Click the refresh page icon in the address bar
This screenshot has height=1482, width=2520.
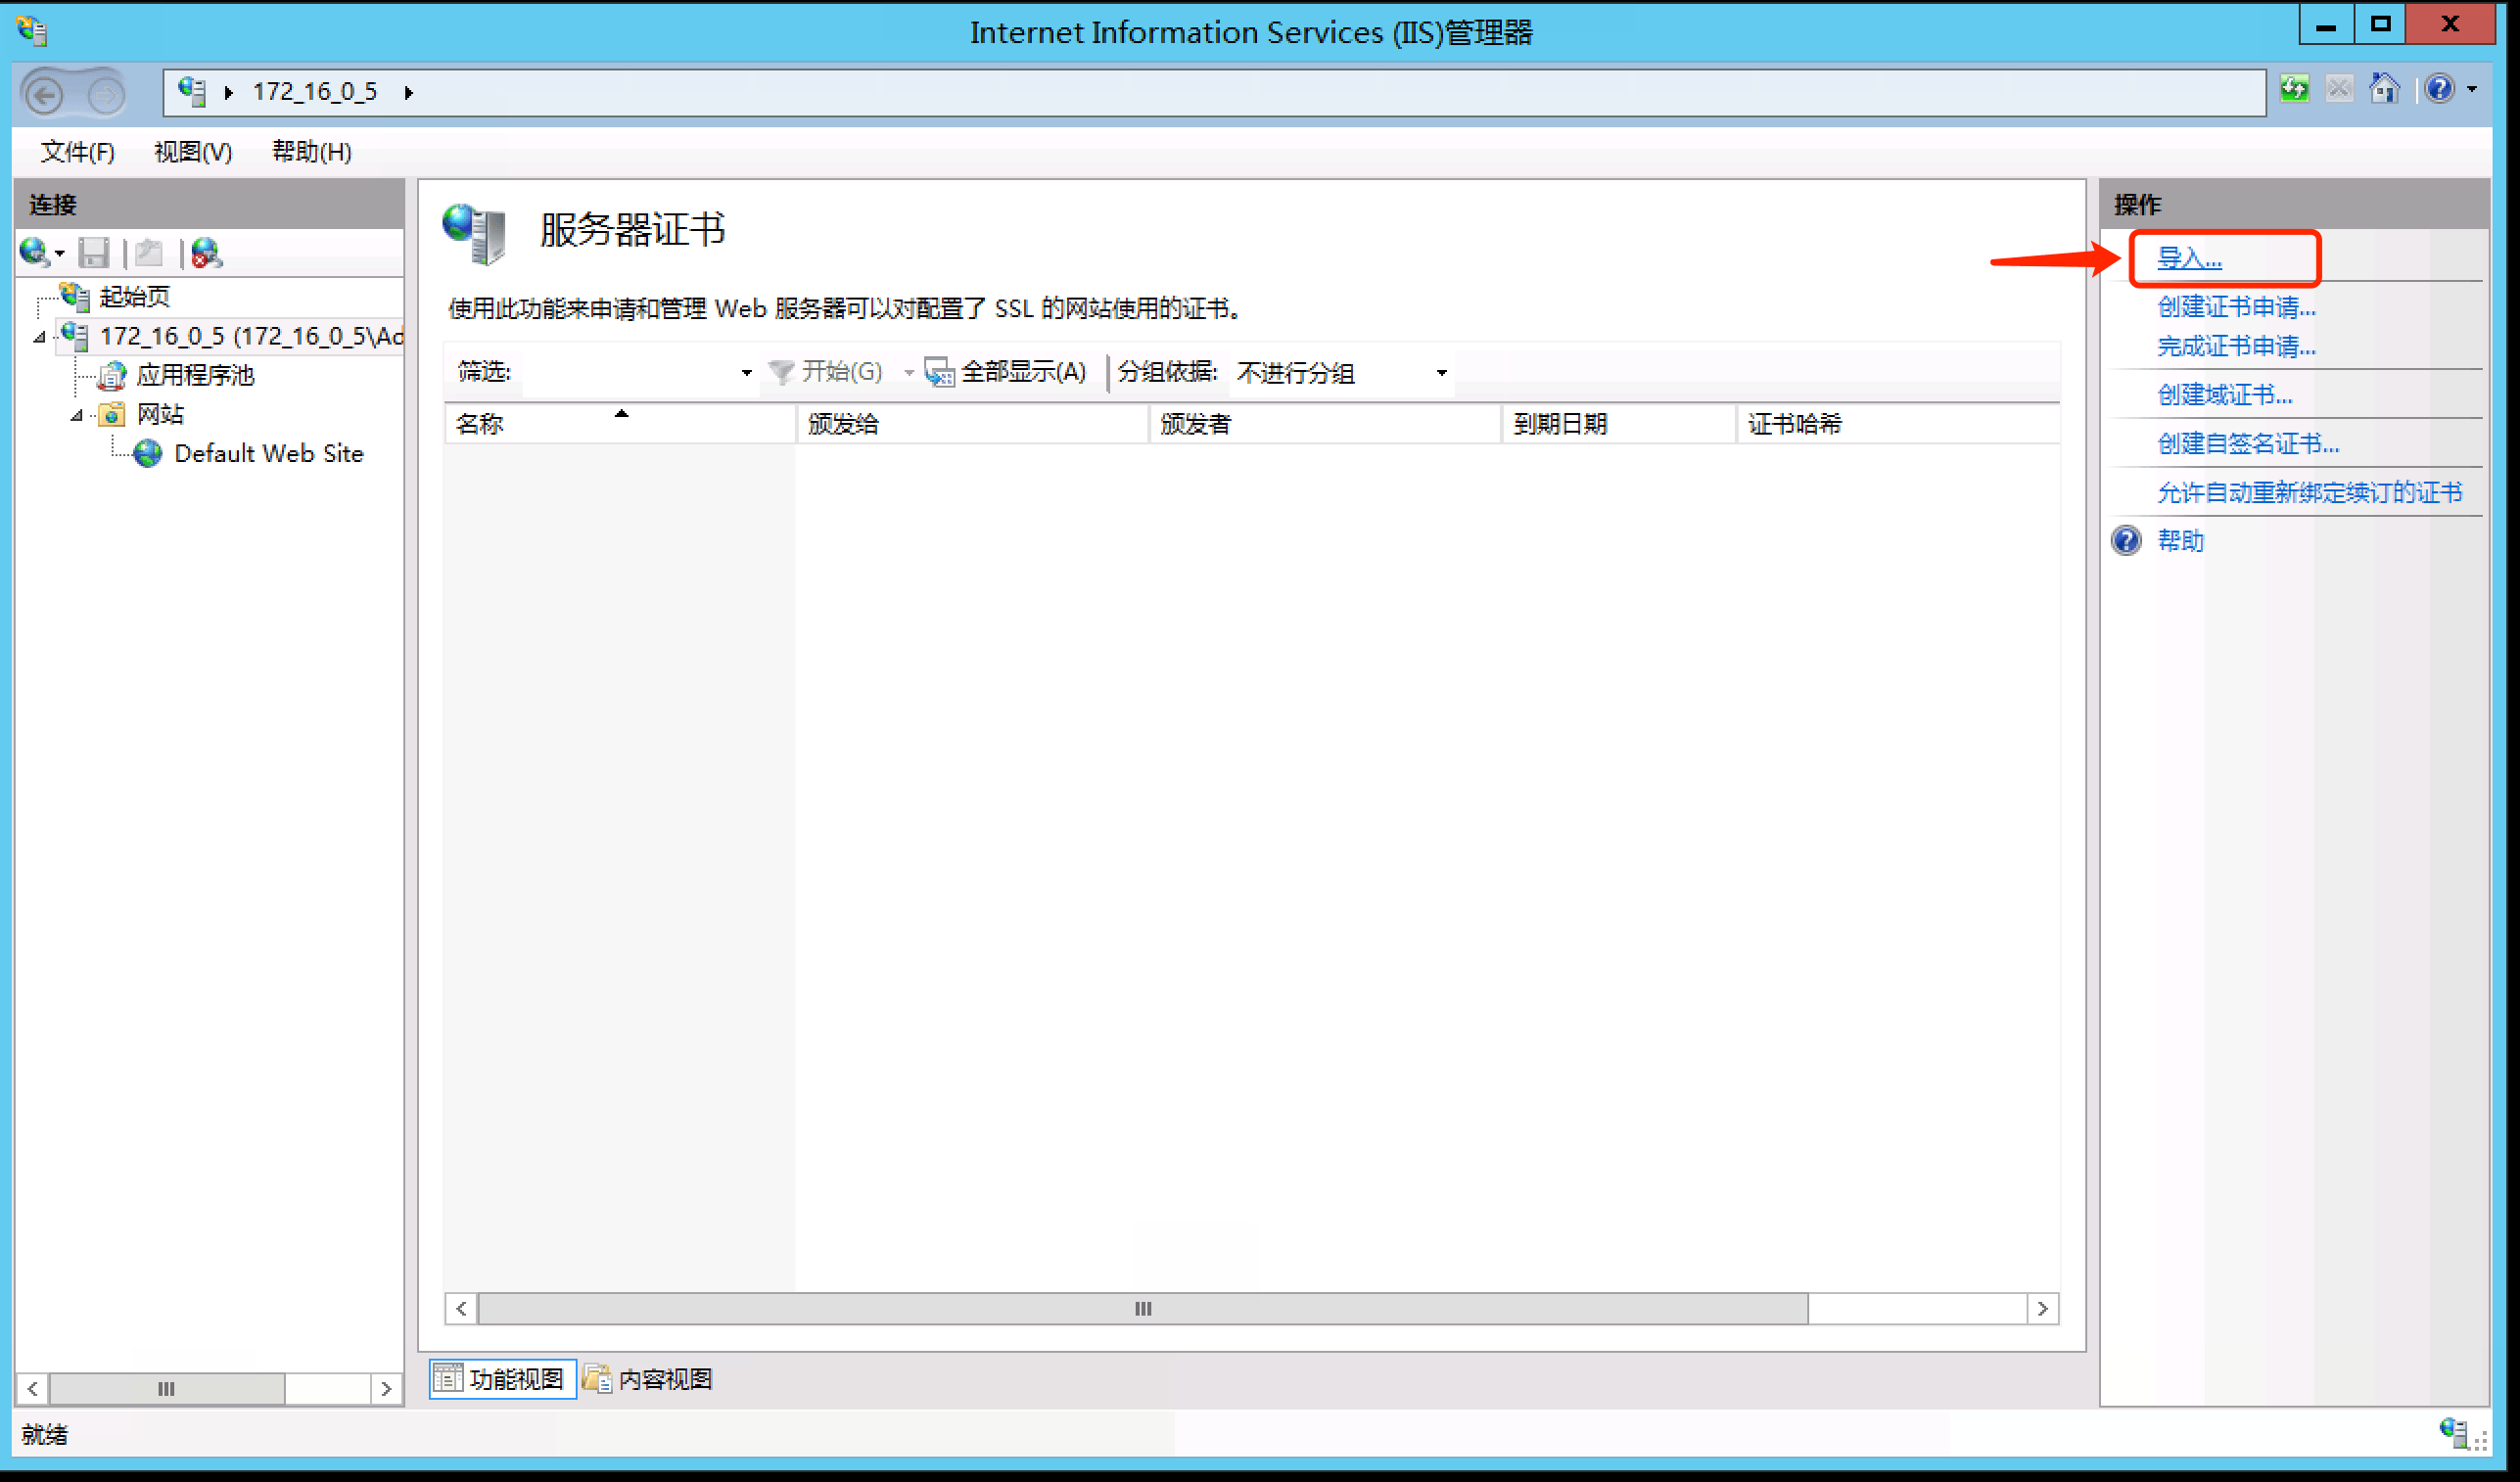pos(2294,90)
